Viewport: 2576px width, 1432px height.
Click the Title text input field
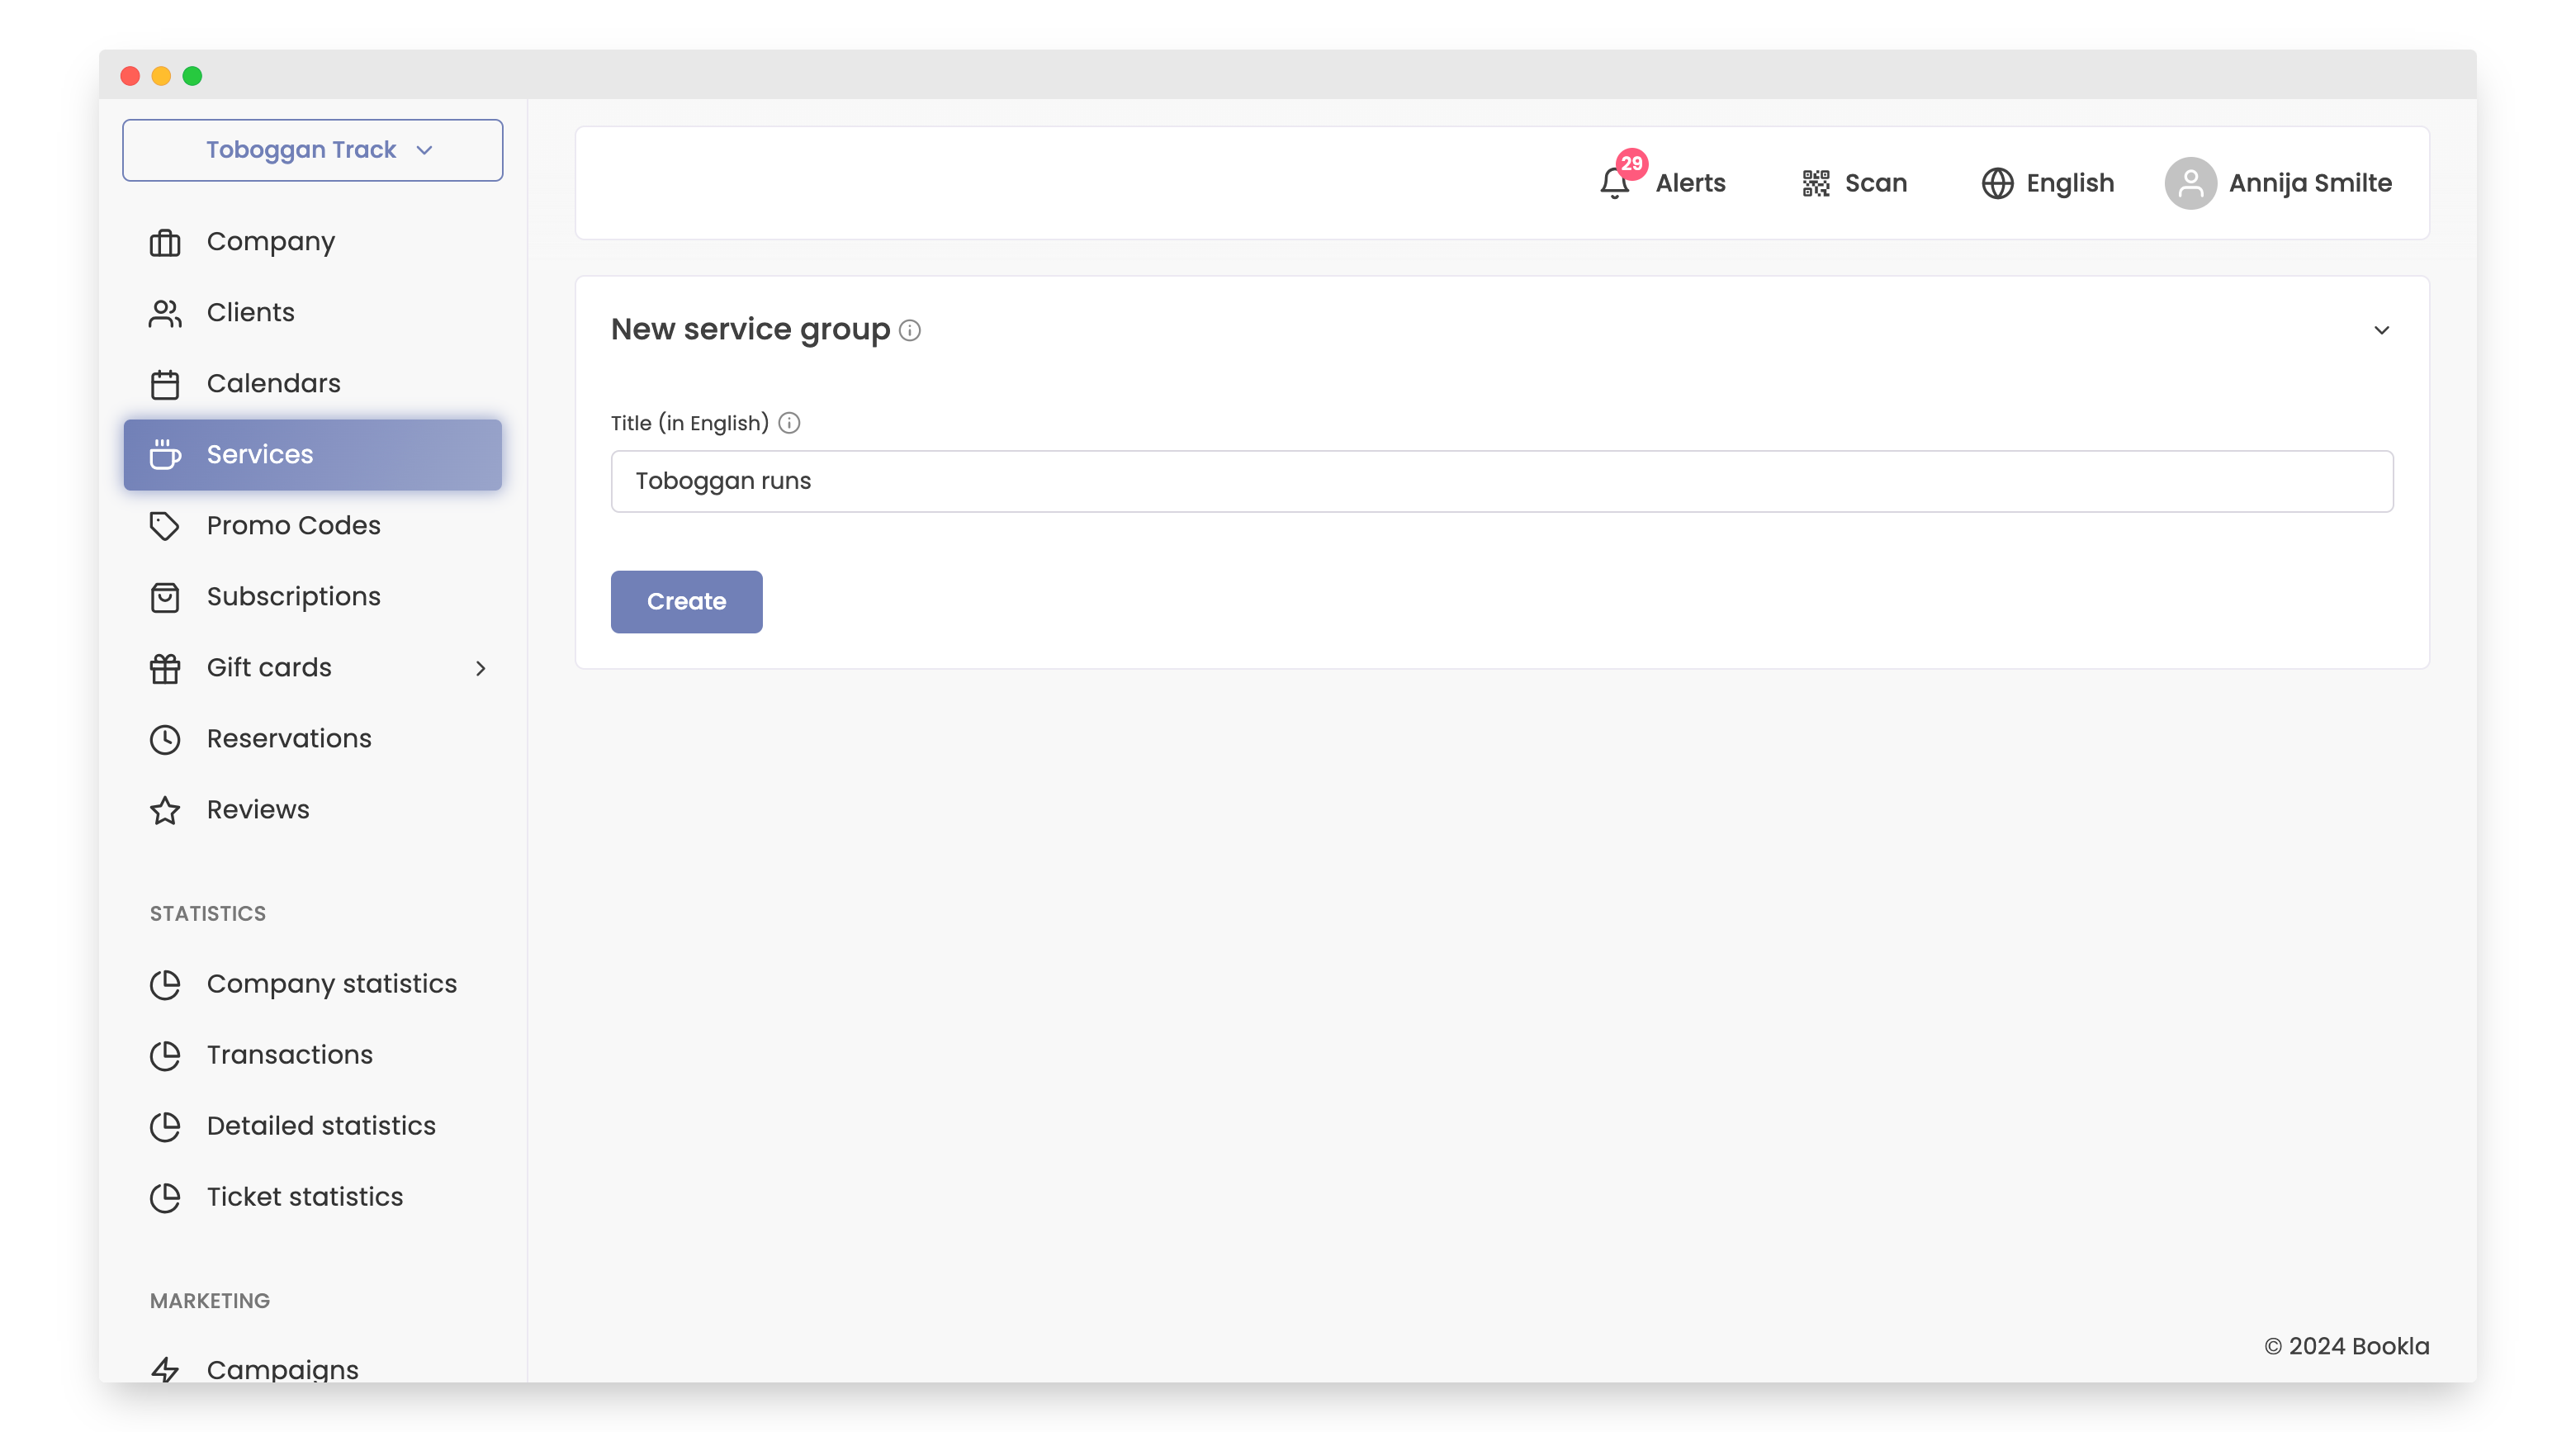(1501, 481)
